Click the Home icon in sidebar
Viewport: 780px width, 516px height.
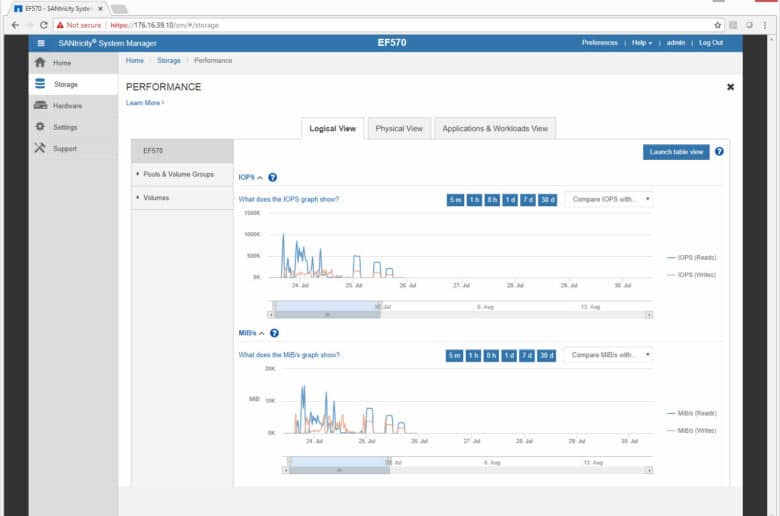click(x=40, y=63)
